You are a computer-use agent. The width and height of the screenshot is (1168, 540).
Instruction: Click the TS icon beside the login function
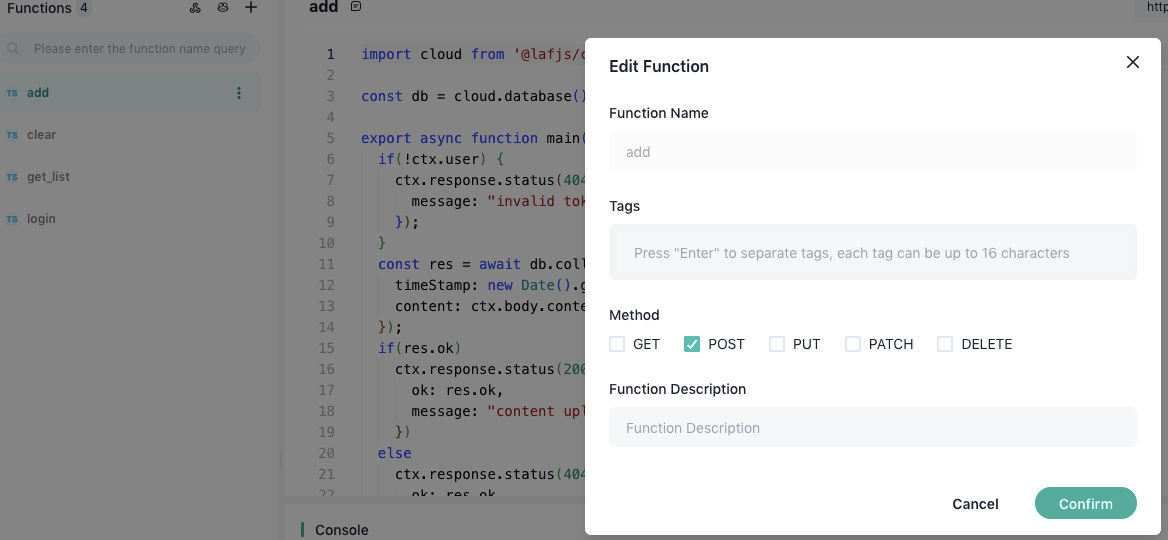[12, 219]
